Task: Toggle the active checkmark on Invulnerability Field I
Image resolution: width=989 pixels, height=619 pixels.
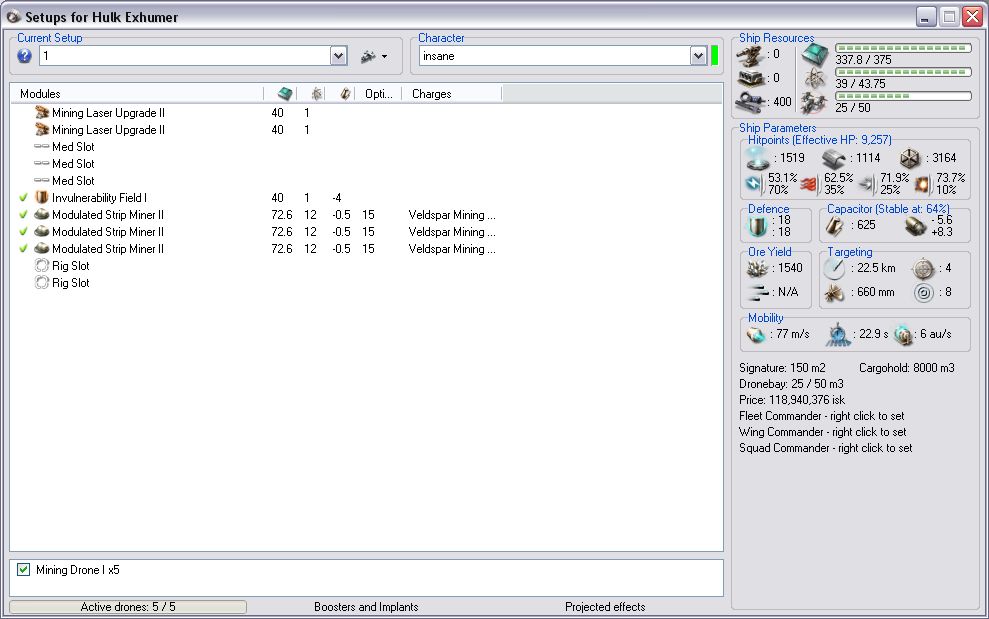Action: point(23,197)
